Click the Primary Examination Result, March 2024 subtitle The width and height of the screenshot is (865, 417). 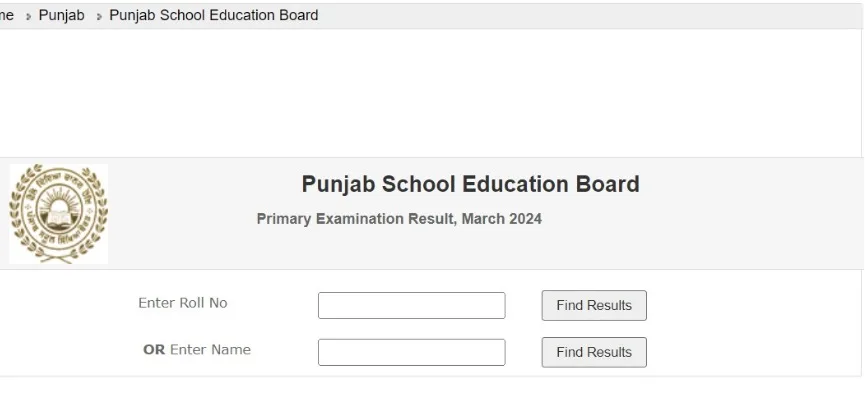pyautogui.click(x=399, y=219)
